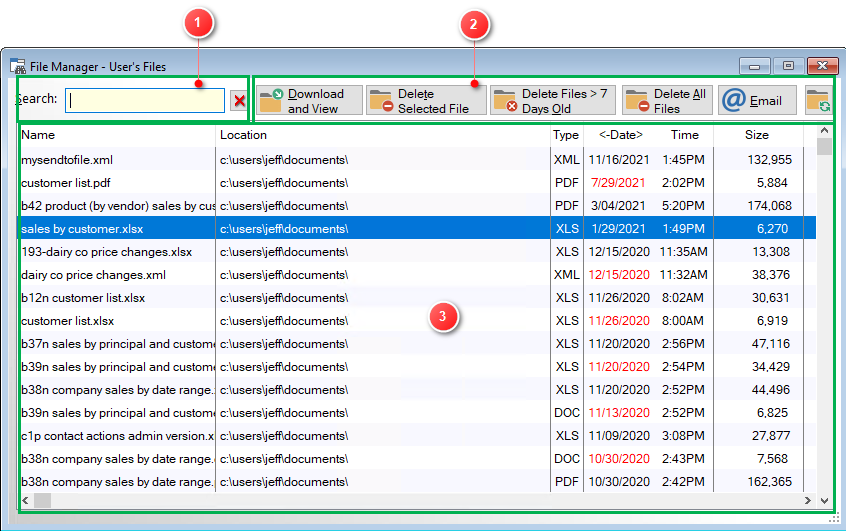
Task: Click the horizontal scrollbar thumb
Action: pyautogui.click(x=43, y=501)
